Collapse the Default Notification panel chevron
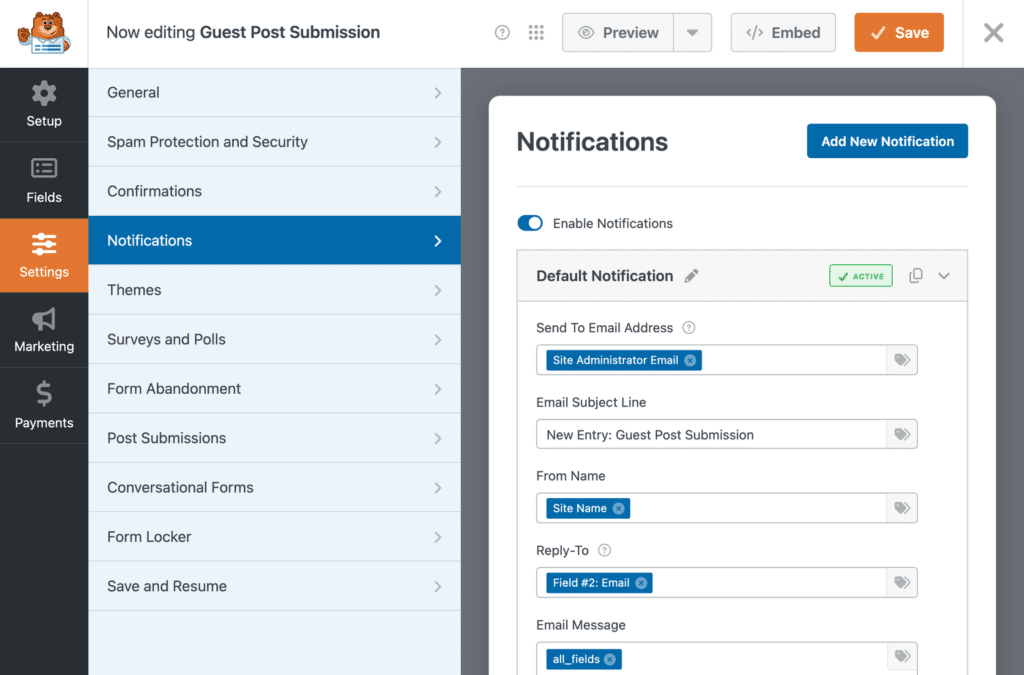1024x675 pixels. (944, 275)
